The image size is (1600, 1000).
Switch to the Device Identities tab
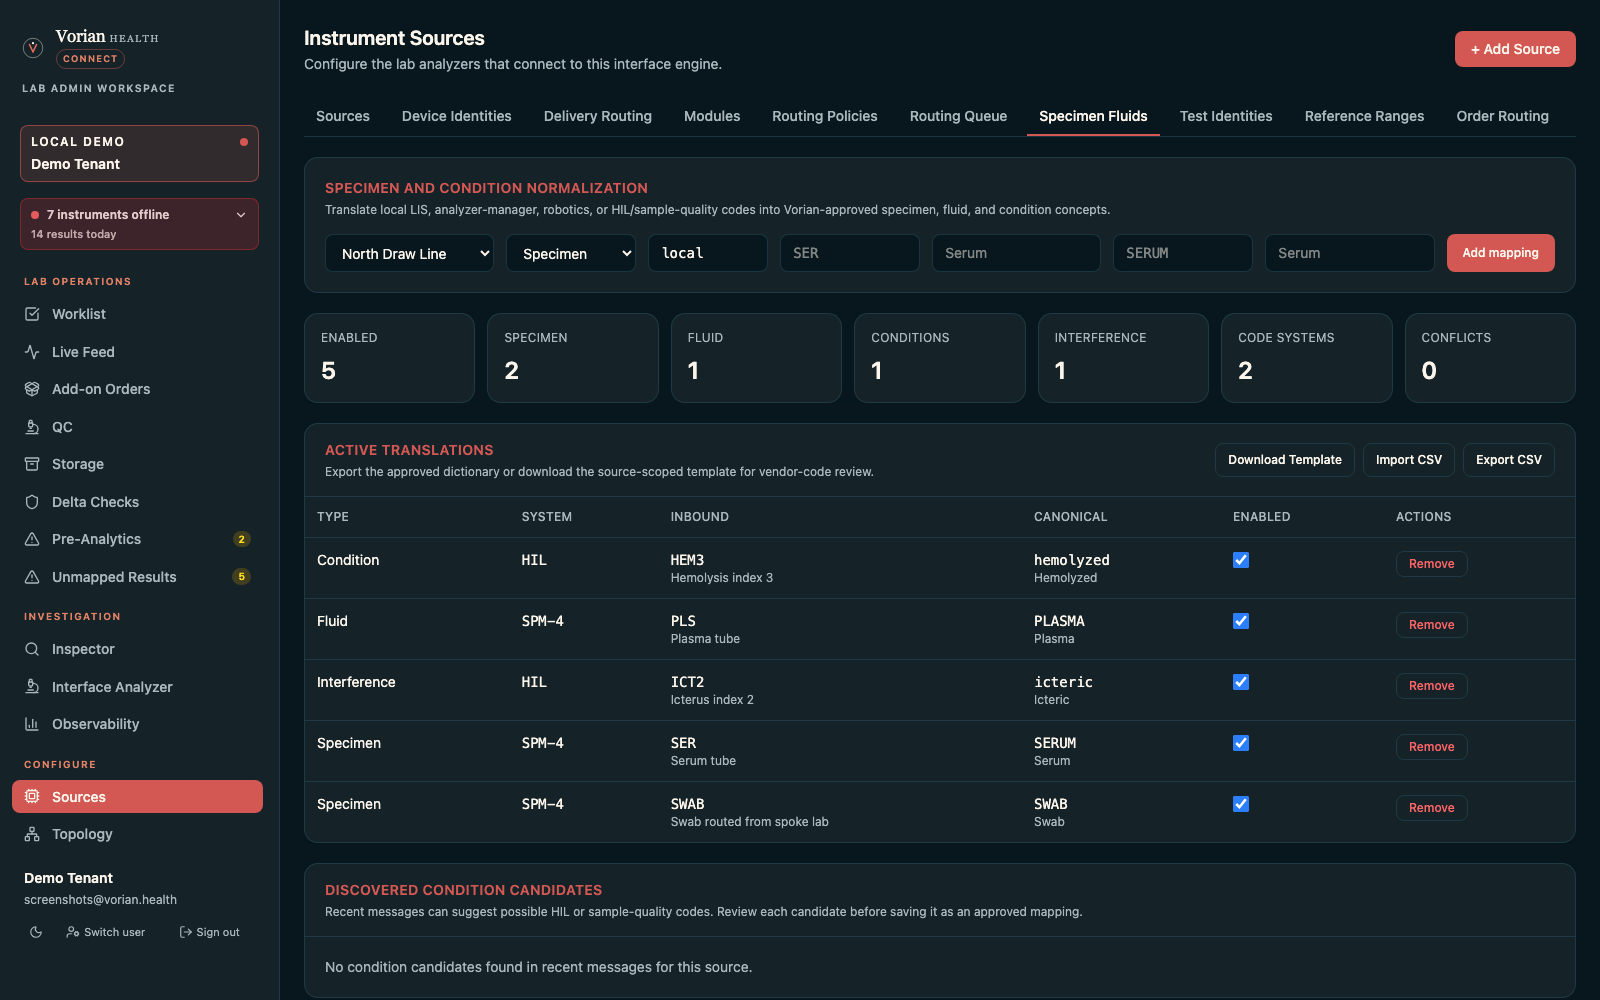click(x=457, y=116)
